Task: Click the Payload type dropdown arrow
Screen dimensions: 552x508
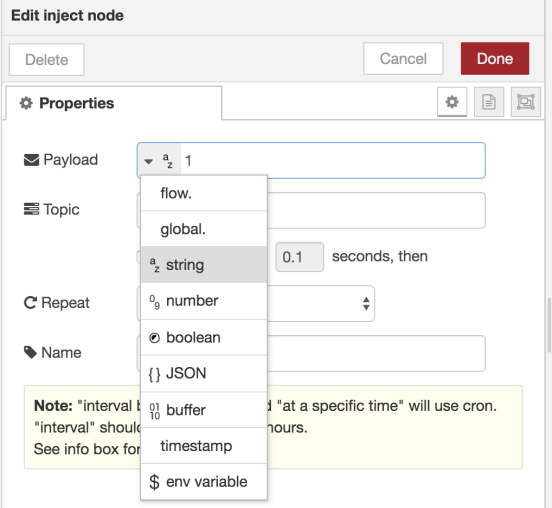Action: pos(149,161)
